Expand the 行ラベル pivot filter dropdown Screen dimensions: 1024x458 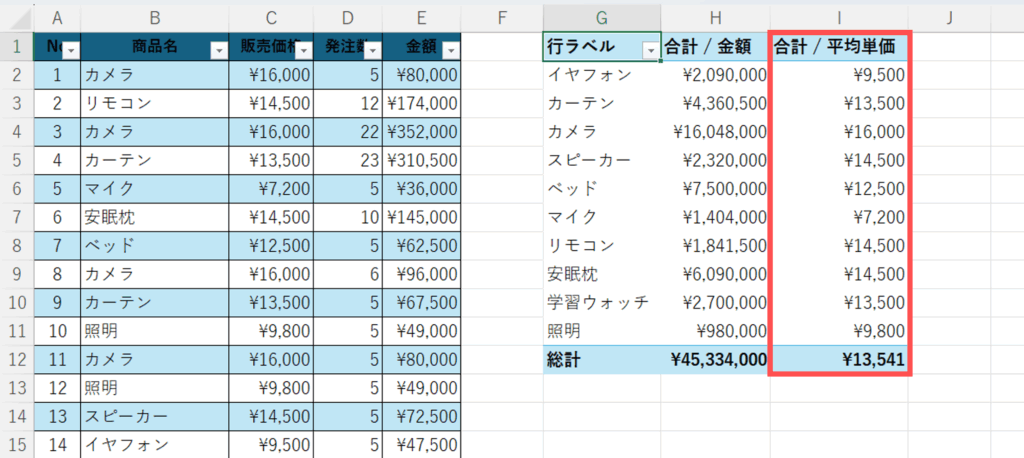651,50
